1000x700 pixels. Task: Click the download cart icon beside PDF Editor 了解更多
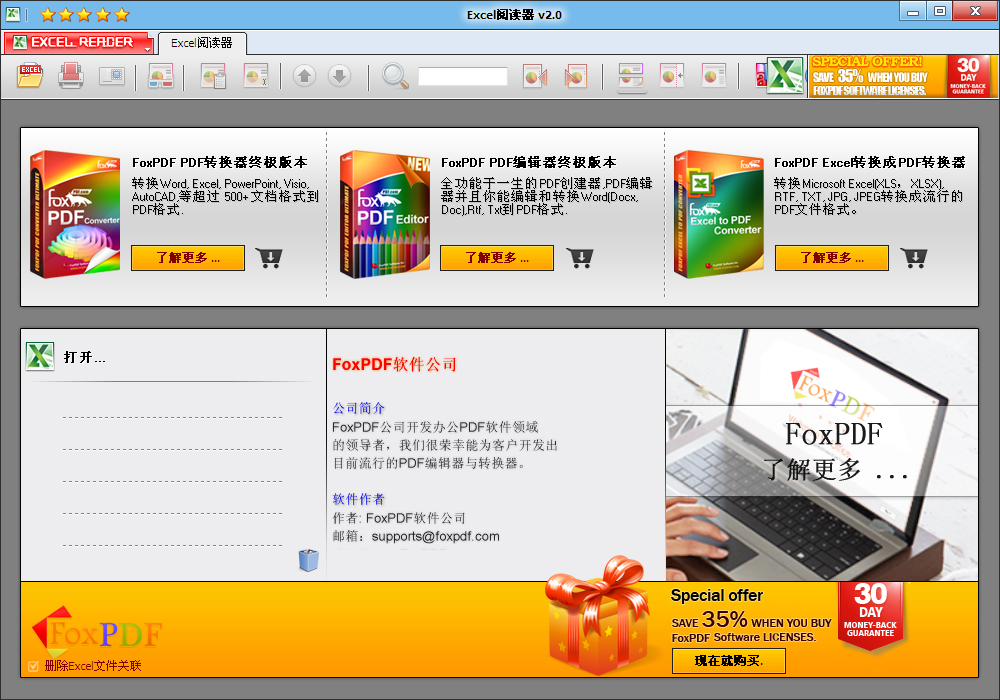[580, 257]
